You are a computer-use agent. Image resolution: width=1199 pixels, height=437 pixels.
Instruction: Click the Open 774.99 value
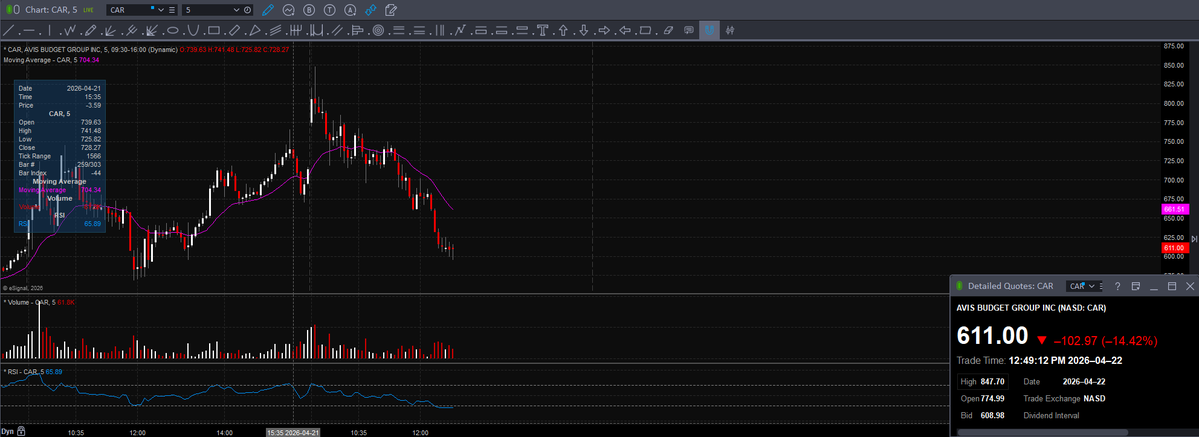click(x=993, y=398)
